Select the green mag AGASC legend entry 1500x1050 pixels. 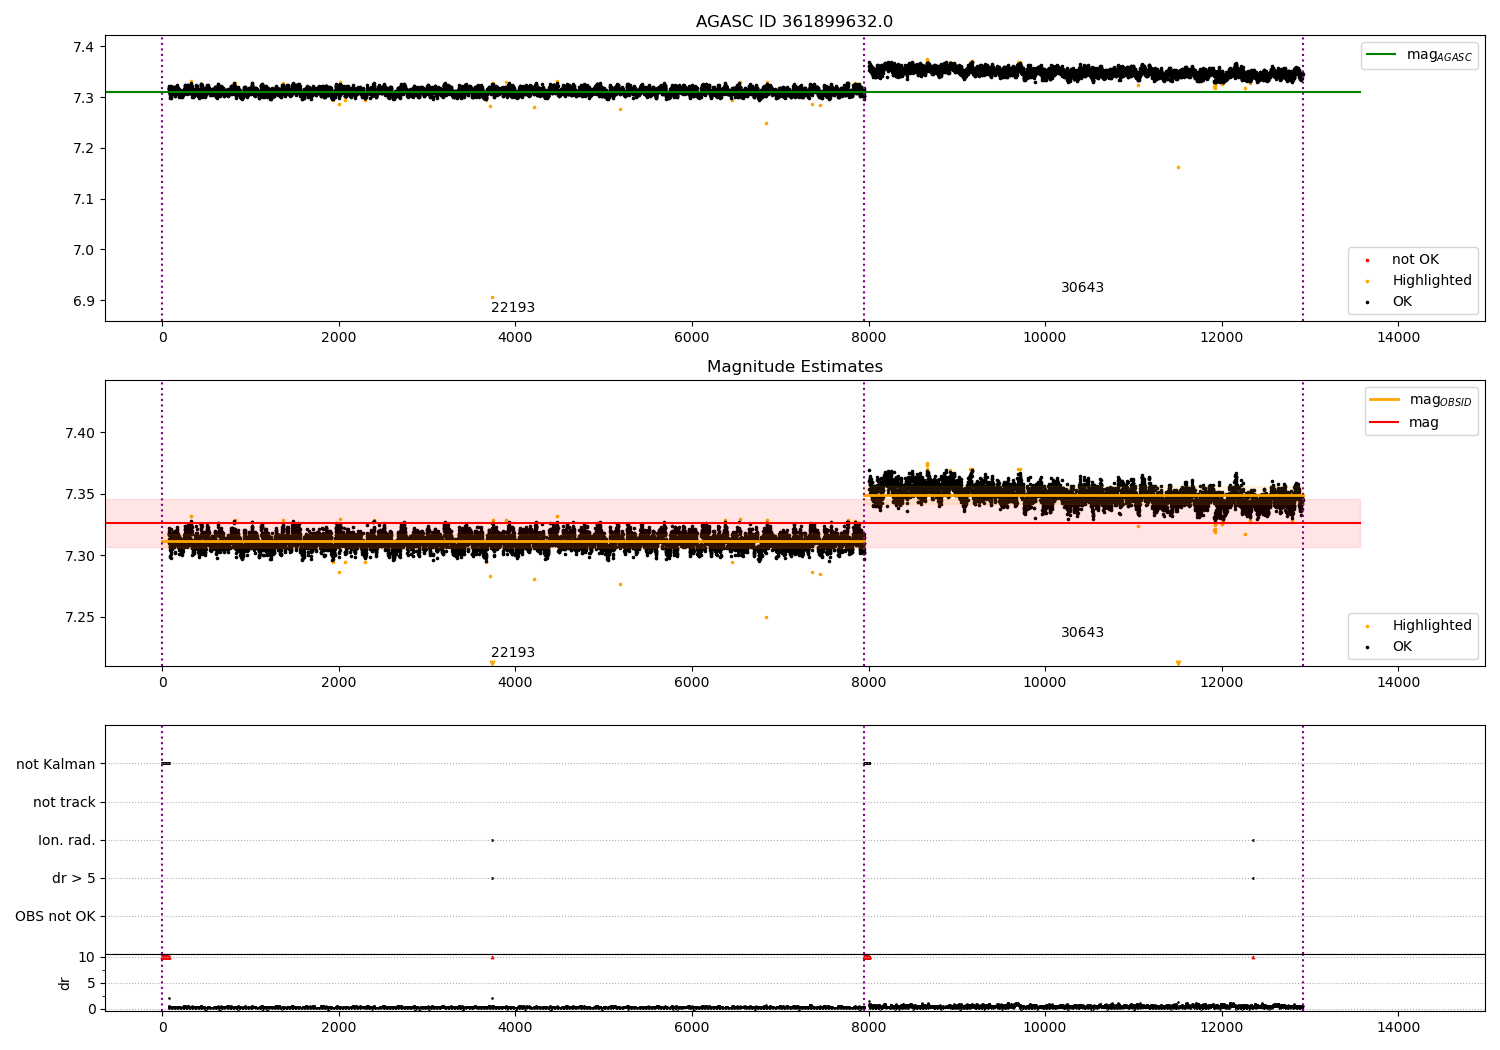pos(1419,56)
